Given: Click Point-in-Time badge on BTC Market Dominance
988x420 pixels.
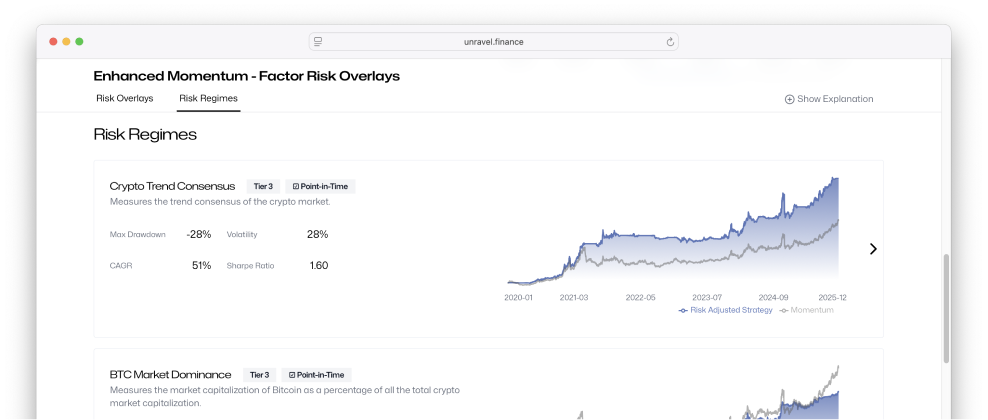Looking at the screenshot, I should tap(316, 374).
